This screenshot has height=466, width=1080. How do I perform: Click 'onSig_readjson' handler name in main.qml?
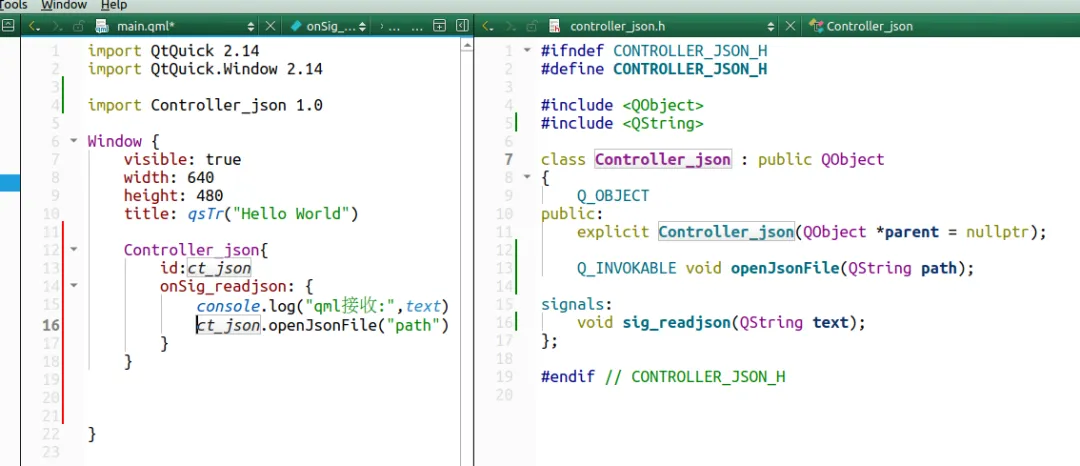pyautogui.click(x=223, y=285)
